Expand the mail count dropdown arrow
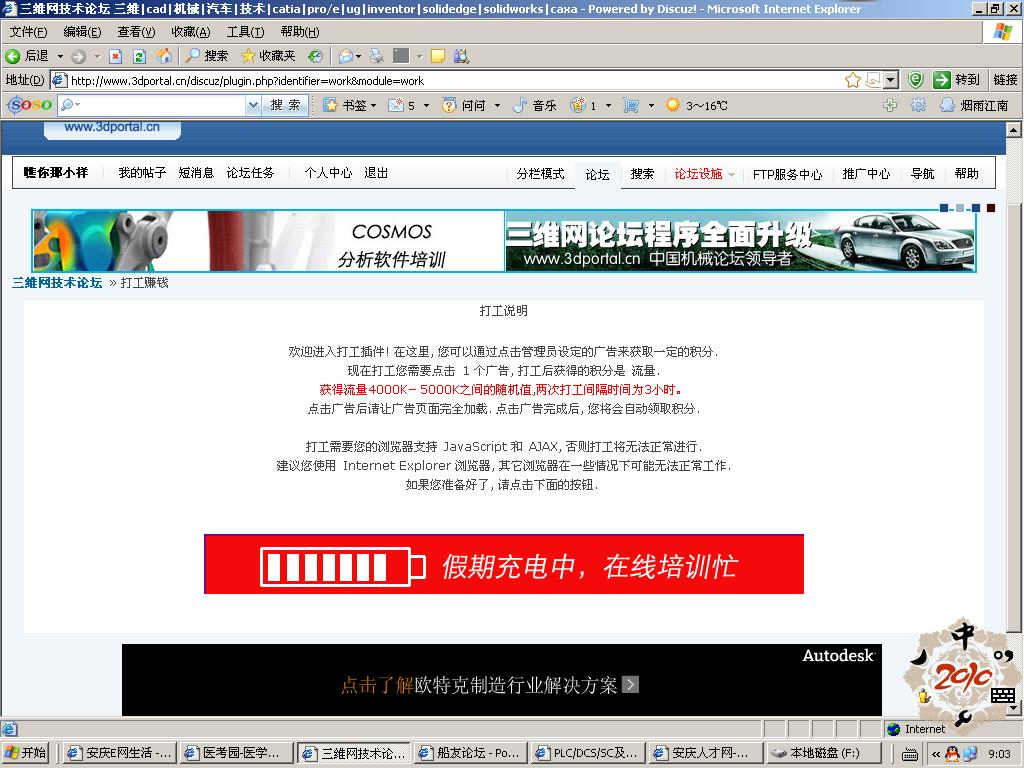Screen dimensions: 1024x768 point(426,105)
